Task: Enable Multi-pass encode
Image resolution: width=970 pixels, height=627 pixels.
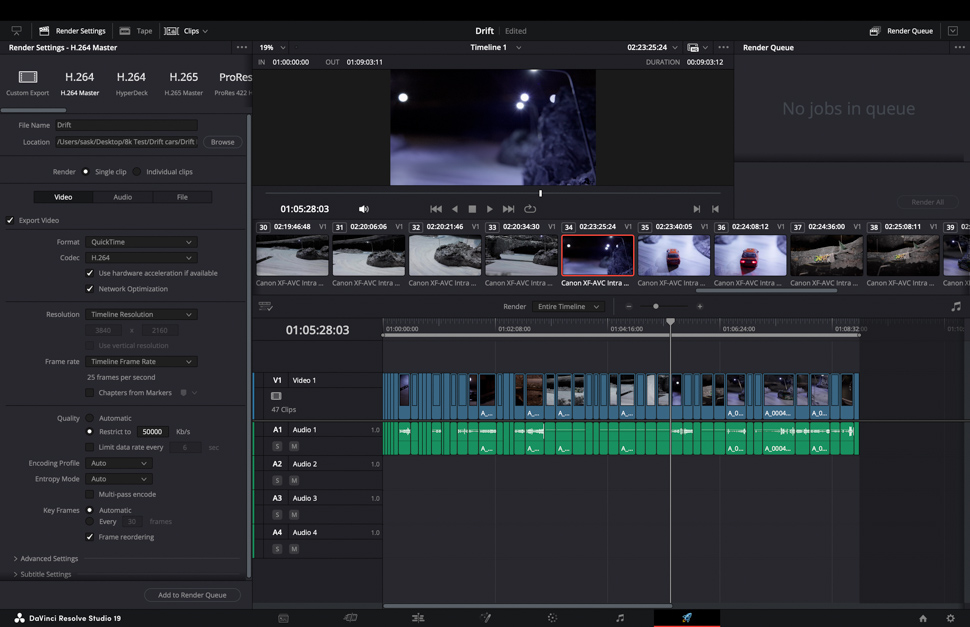Action: tap(90, 495)
